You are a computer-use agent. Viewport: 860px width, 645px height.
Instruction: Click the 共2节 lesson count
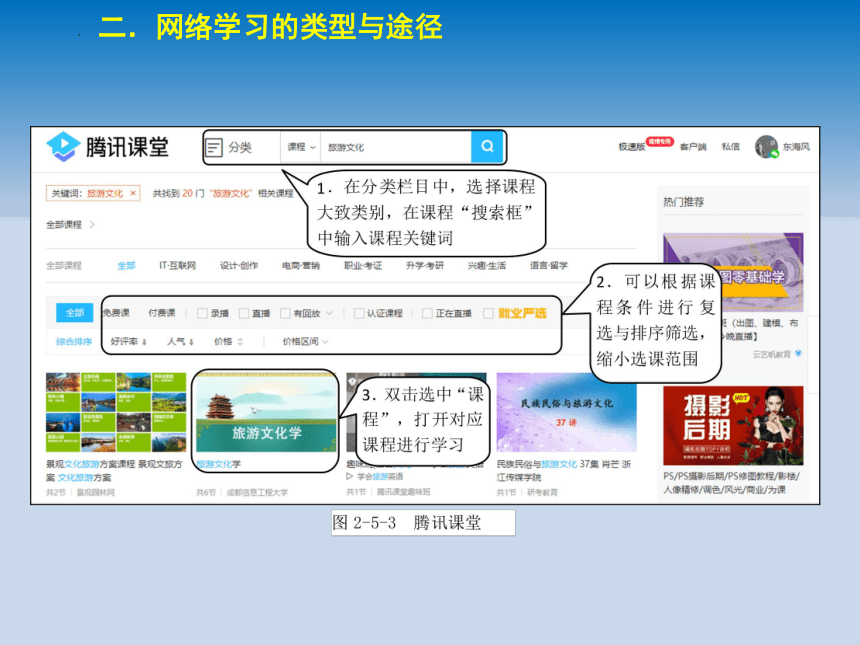[x=55, y=493]
